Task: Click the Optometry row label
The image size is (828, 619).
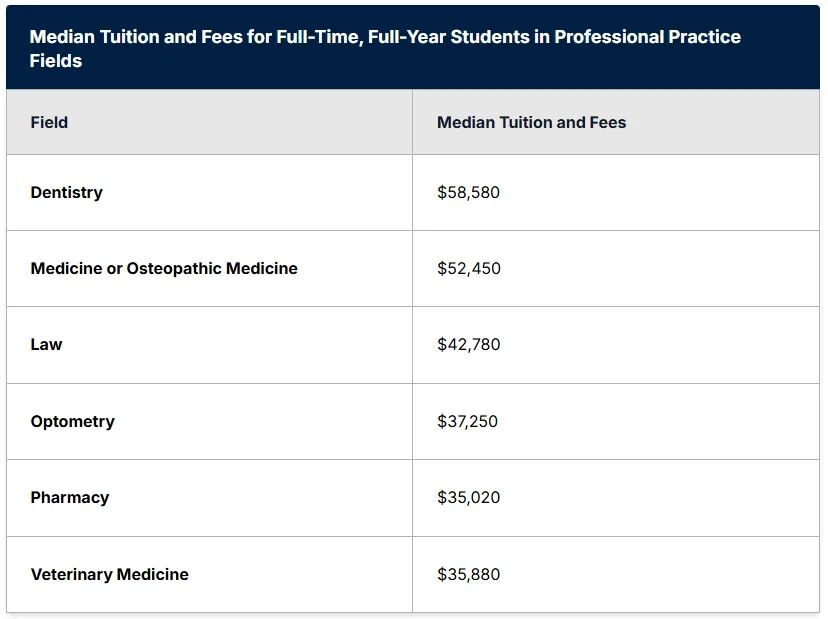Action: (72, 421)
